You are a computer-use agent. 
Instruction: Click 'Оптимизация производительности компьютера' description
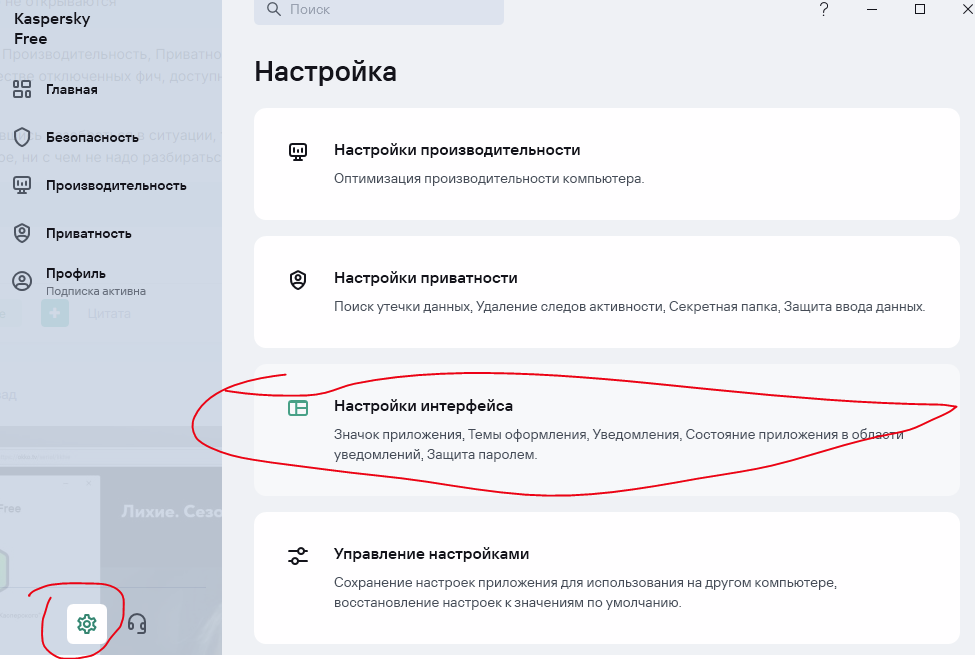[x=489, y=179]
